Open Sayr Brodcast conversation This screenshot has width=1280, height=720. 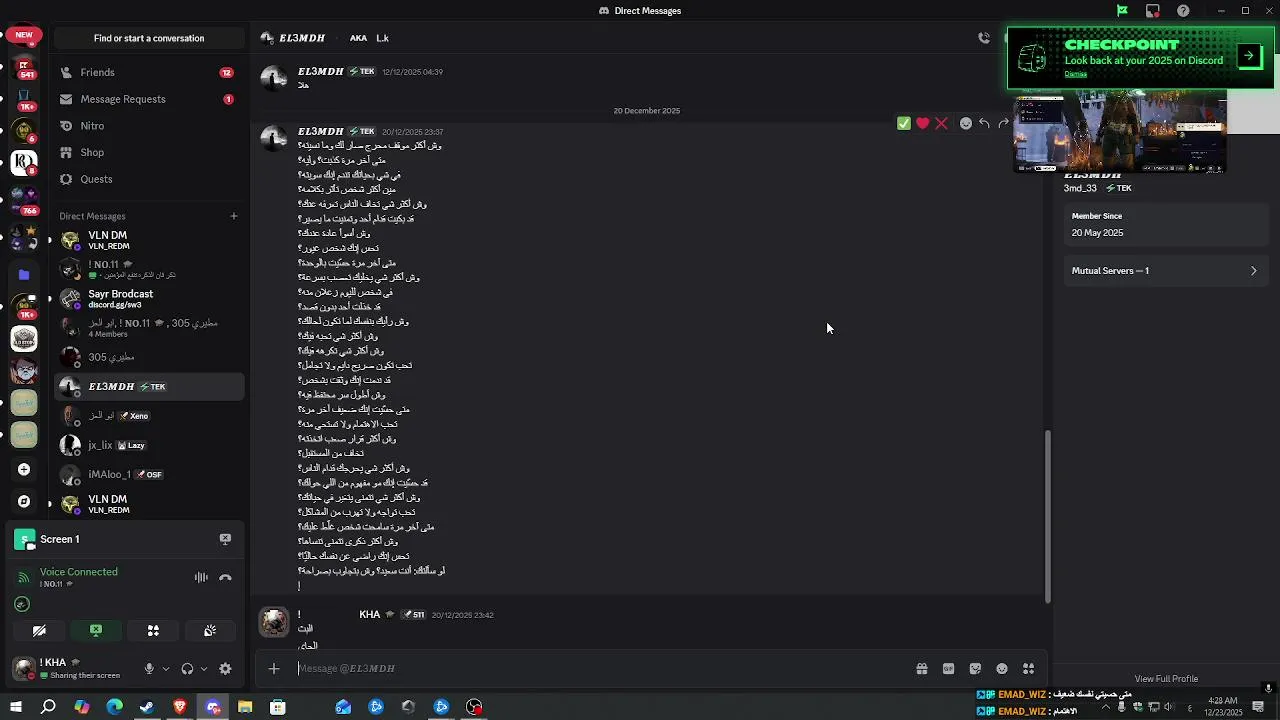(149, 298)
